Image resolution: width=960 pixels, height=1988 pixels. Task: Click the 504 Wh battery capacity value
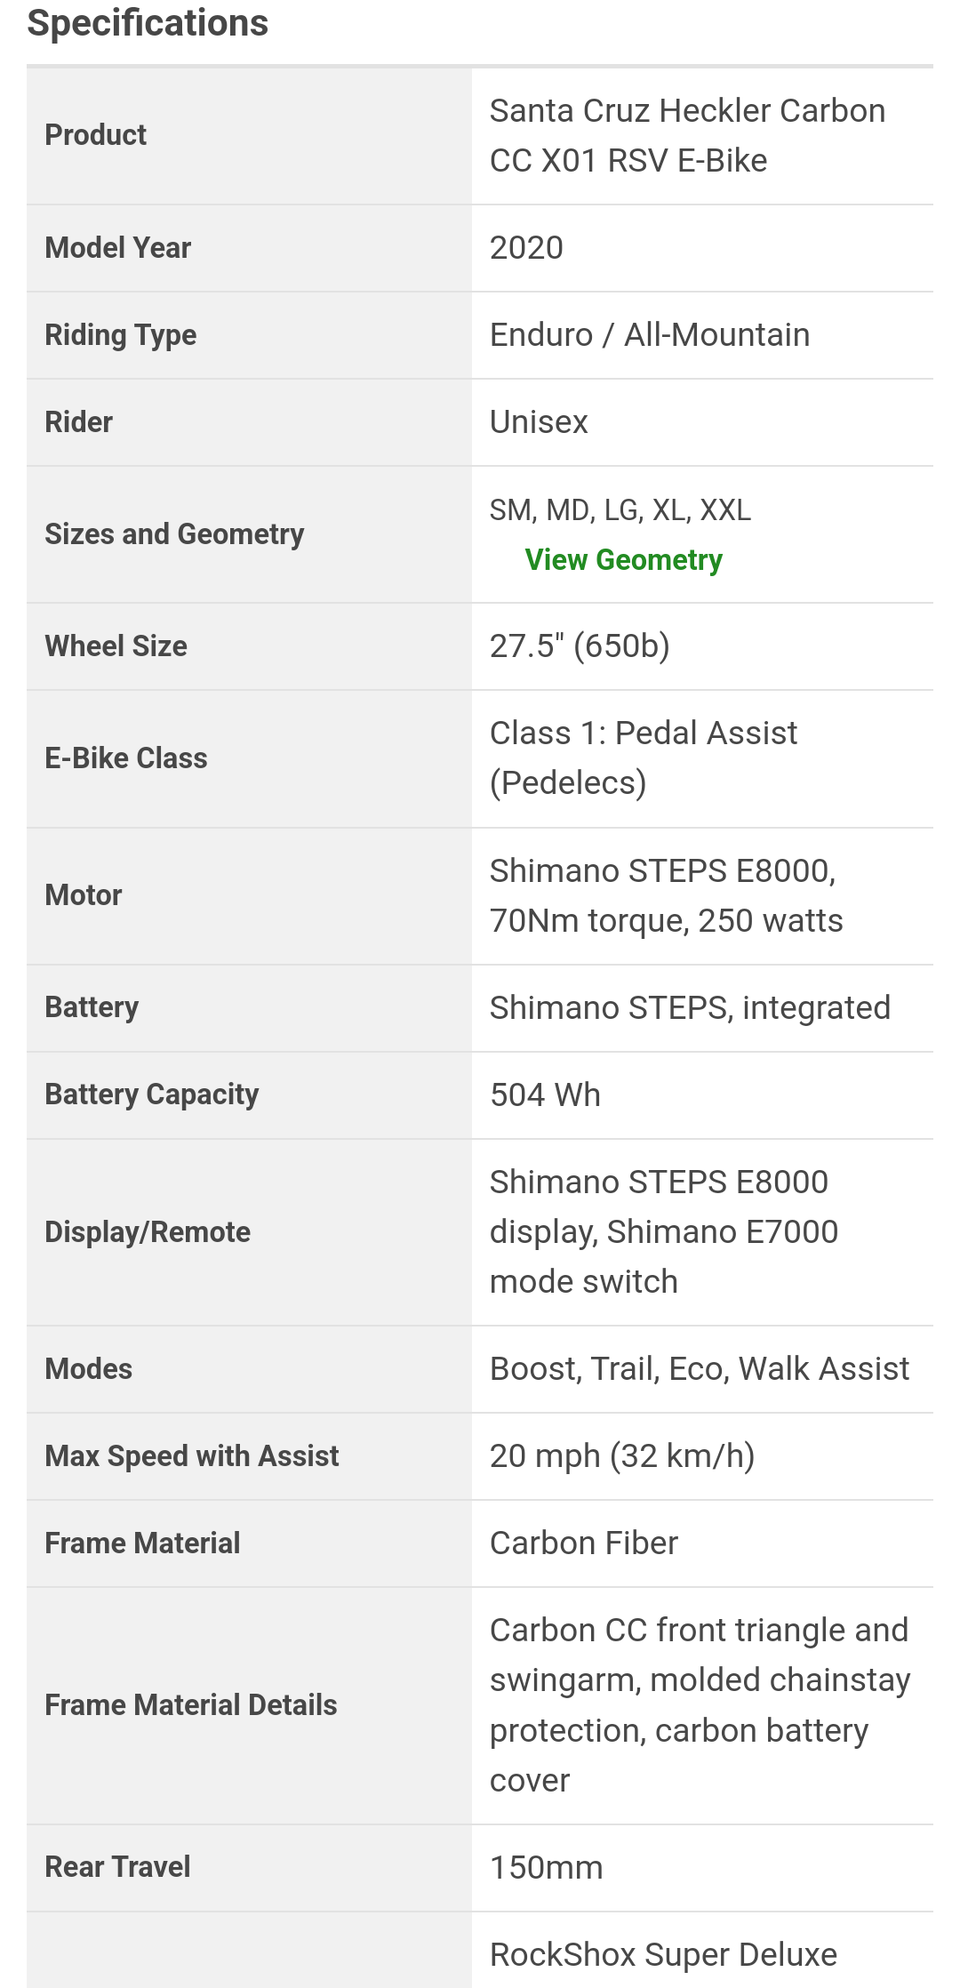(x=545, y=1095)
